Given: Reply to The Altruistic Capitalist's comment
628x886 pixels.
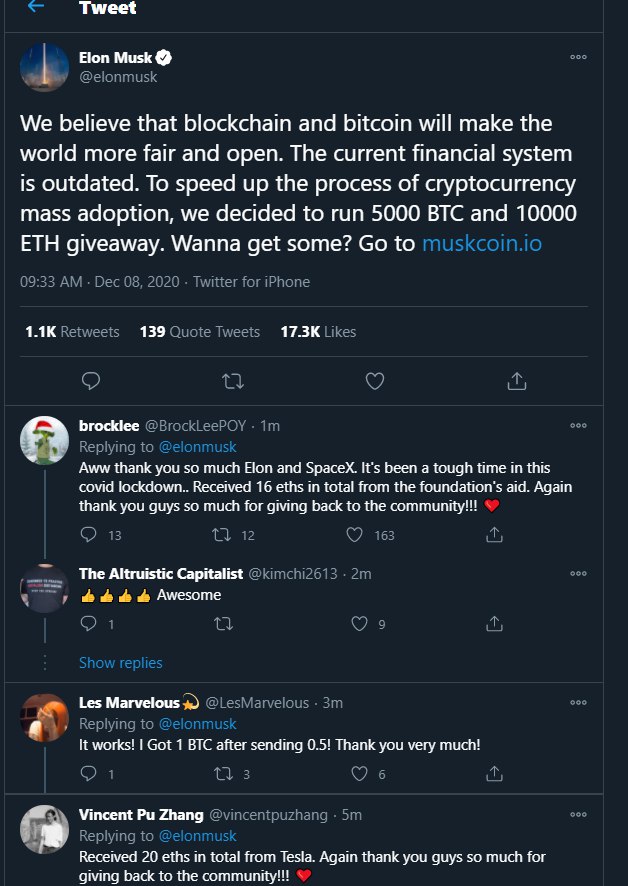Looking at the screenshot, I should tap(88, 624).
